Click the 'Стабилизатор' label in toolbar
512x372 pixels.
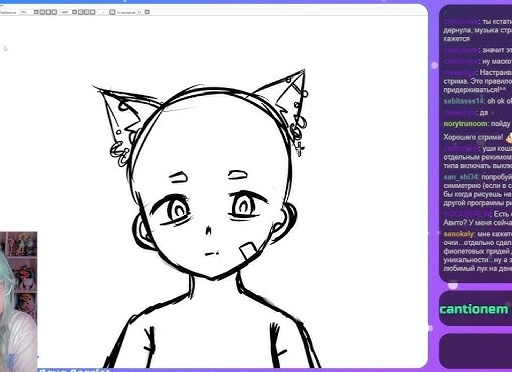point(126,12)
